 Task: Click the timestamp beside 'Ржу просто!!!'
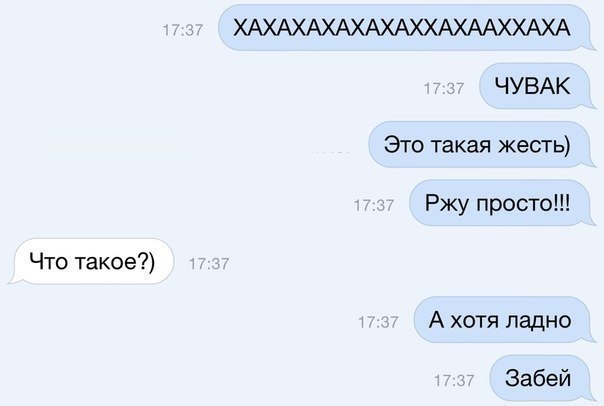374,206
